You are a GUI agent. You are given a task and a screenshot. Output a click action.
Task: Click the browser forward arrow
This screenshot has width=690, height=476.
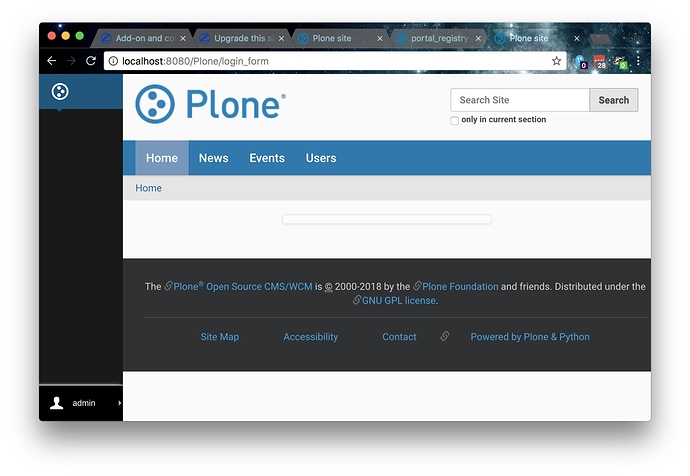[x=71, y=61]
